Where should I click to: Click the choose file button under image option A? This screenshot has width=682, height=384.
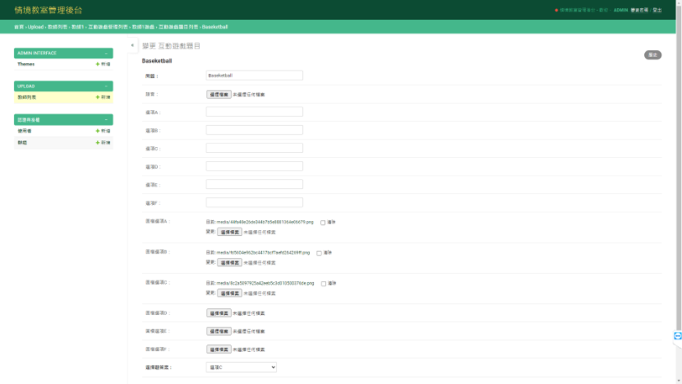point(230,232)
